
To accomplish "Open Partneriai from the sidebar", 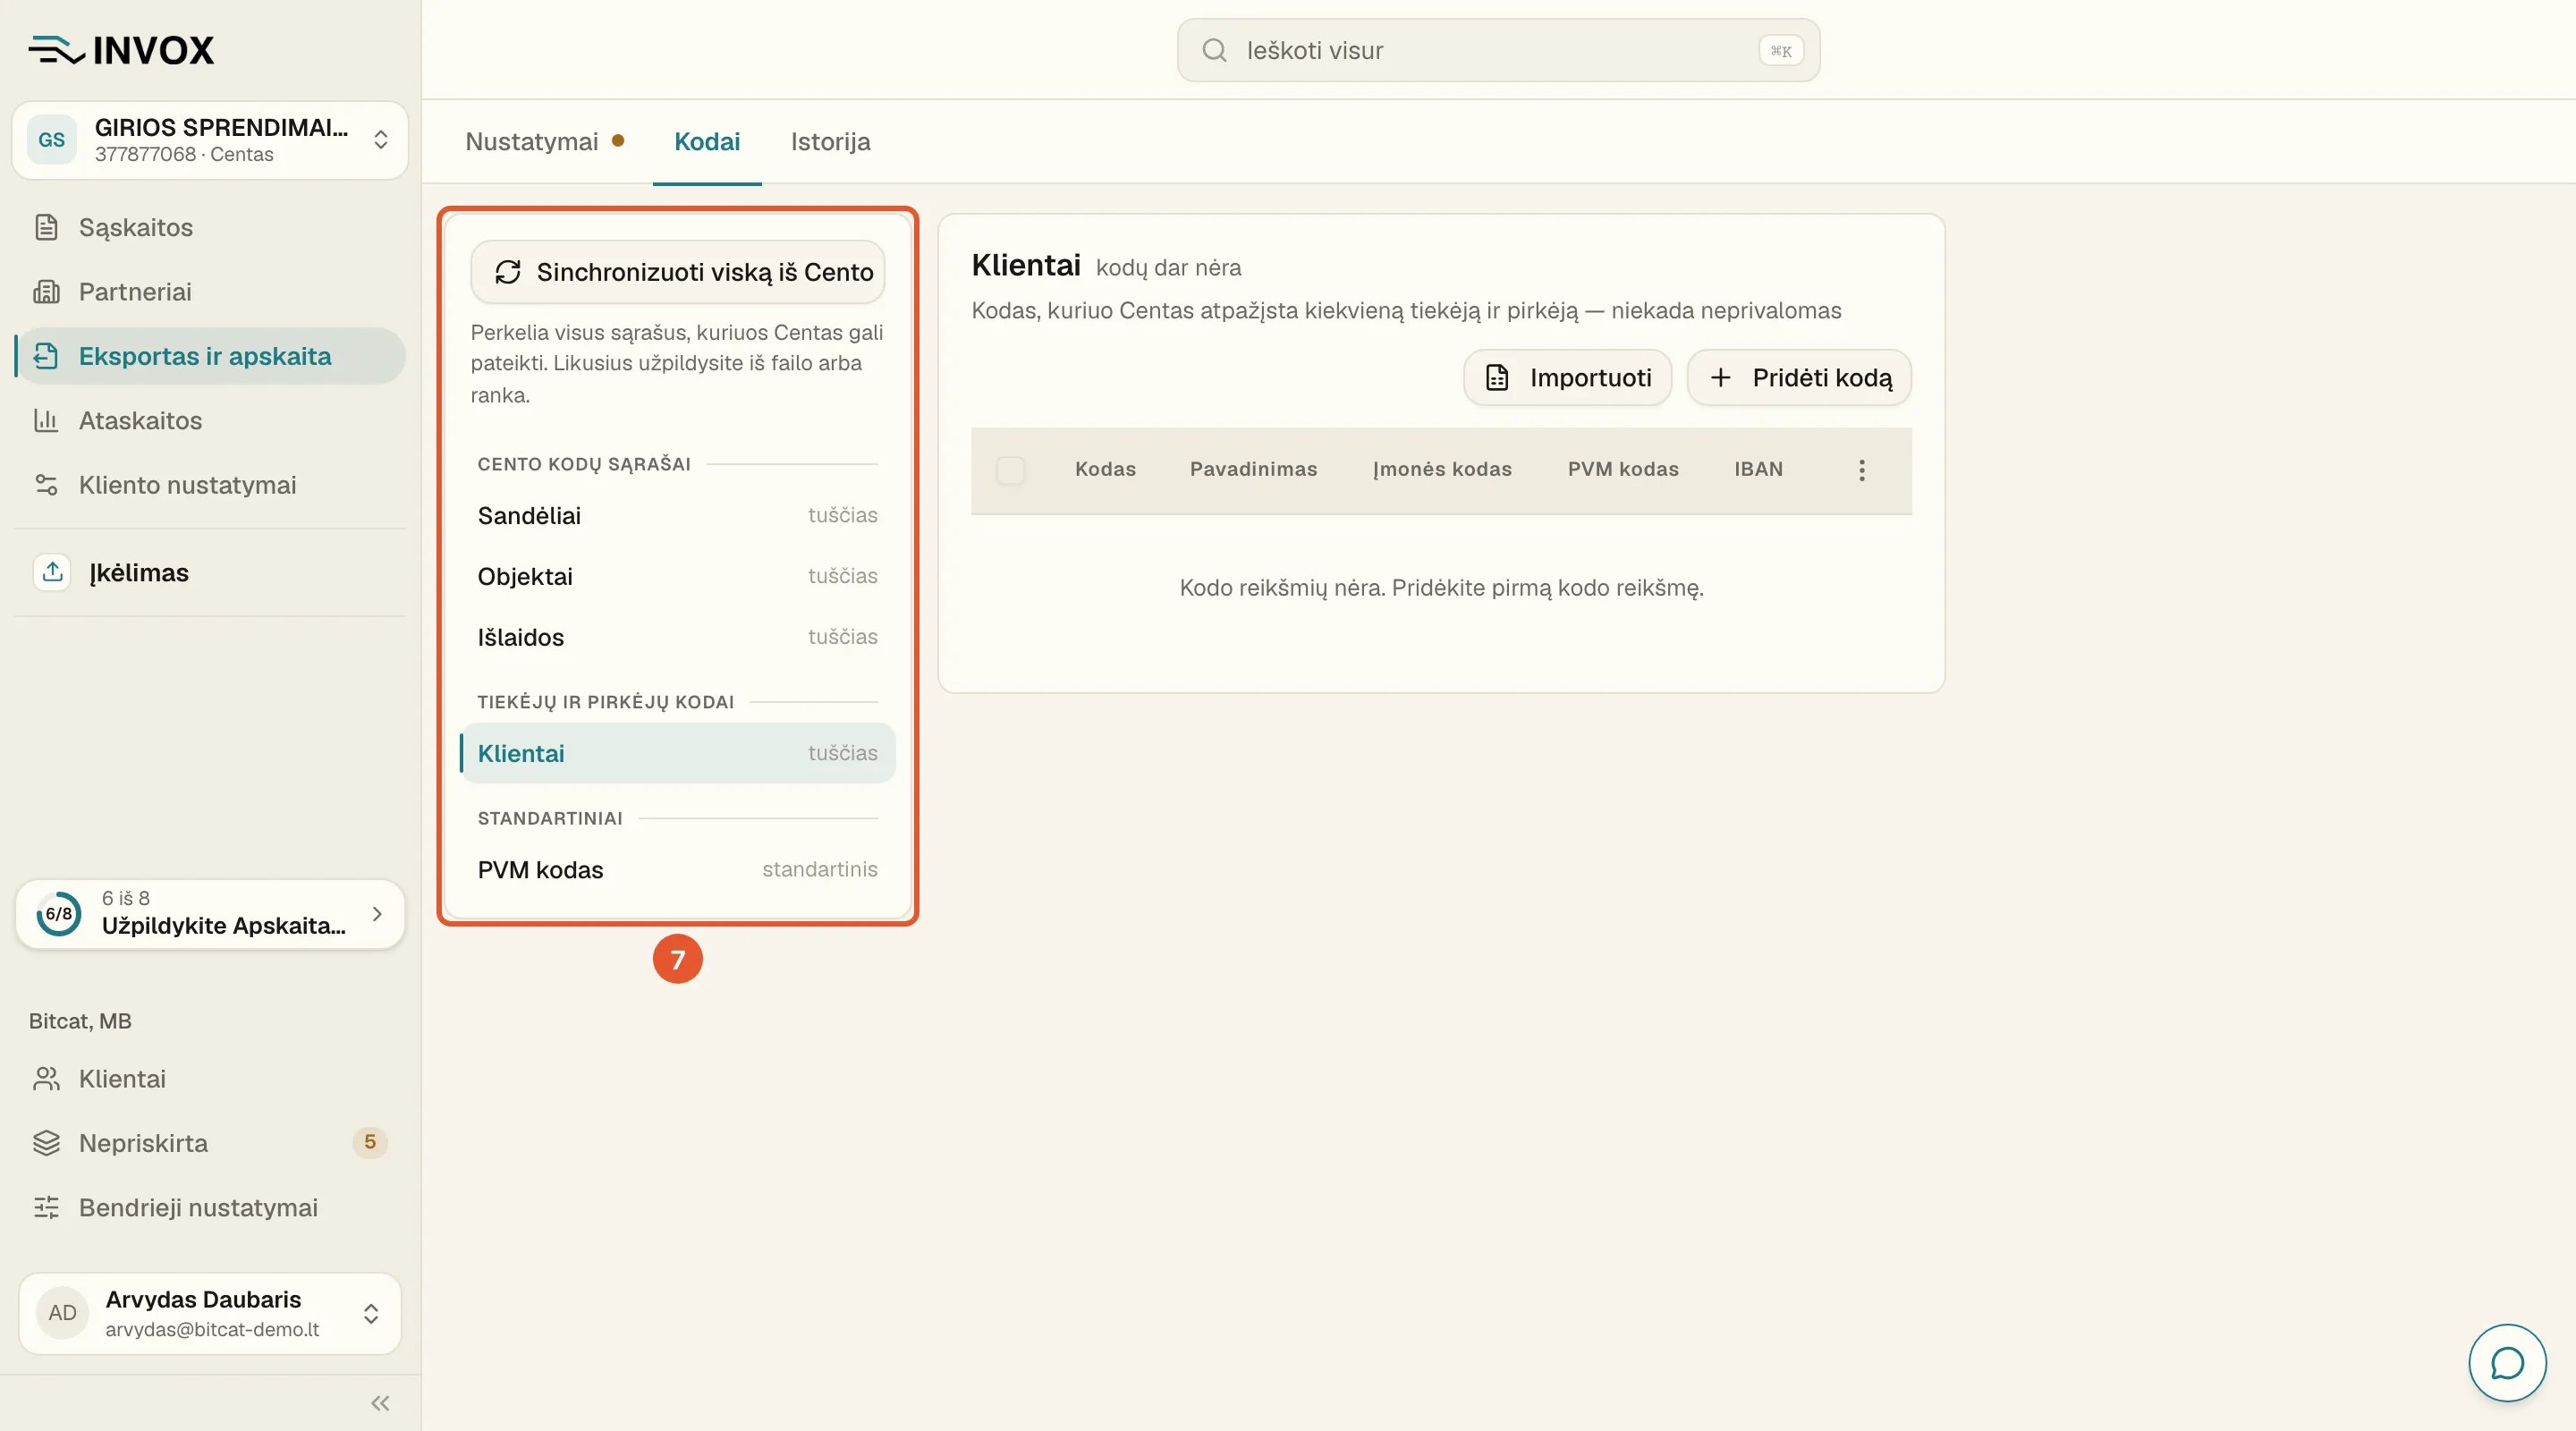I will click(210, 291).
